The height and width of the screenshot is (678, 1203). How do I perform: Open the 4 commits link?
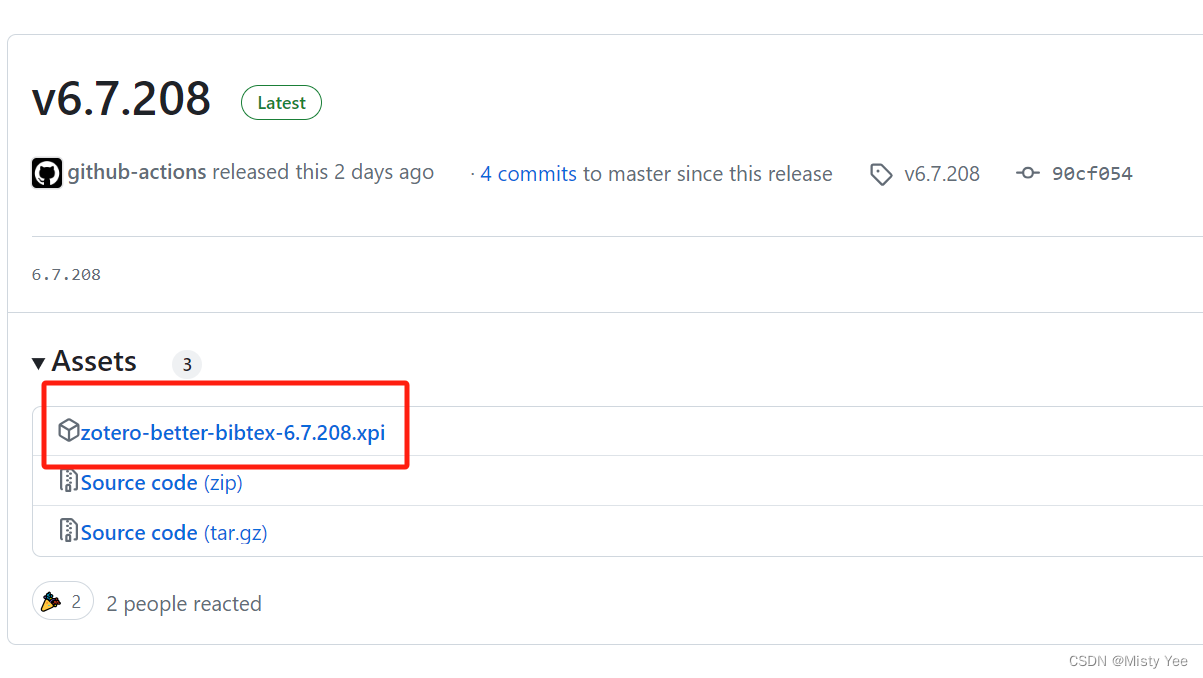coord(528,174)
